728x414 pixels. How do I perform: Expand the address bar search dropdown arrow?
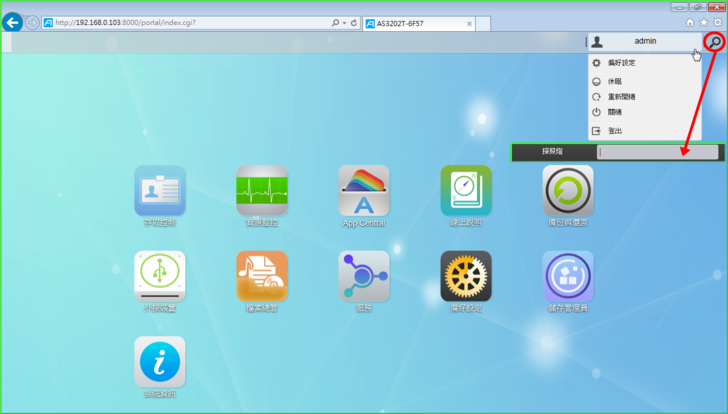click(344, 22)
